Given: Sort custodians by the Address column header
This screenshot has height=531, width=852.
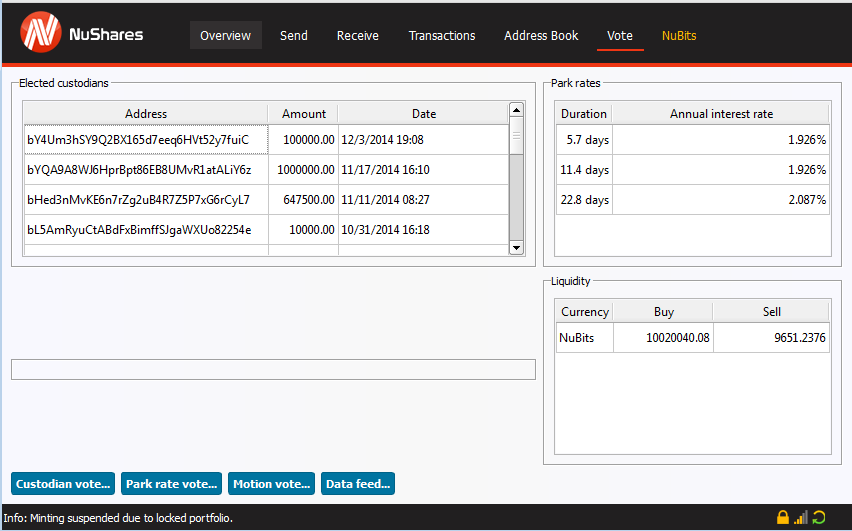Looking at the screenshot, I should click(x=146, y=114).
